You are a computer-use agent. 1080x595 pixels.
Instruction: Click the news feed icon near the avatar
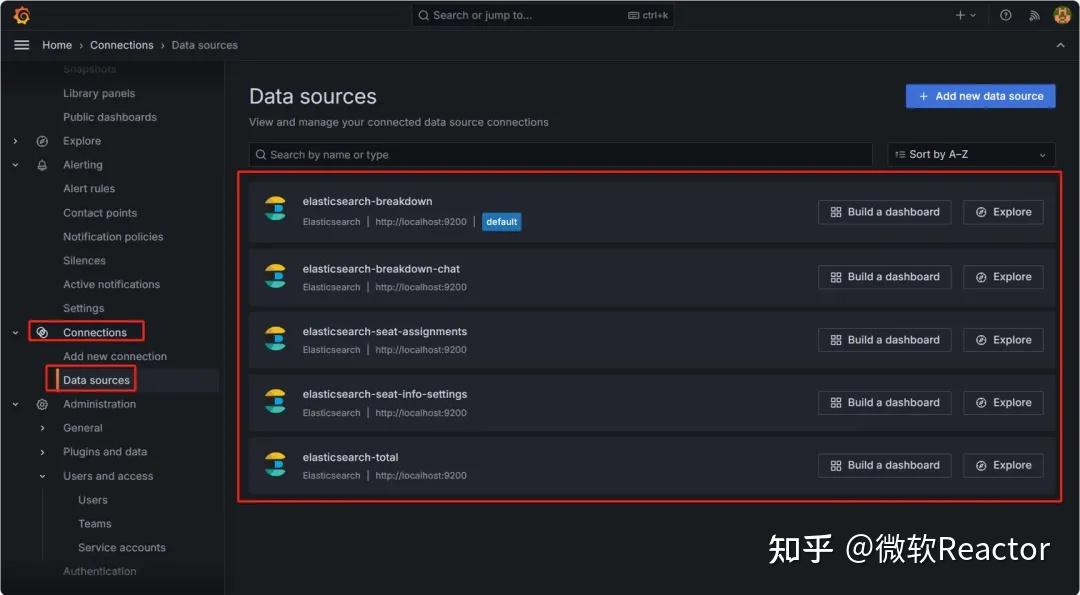pyautogui.click(x=1033, y=14)
